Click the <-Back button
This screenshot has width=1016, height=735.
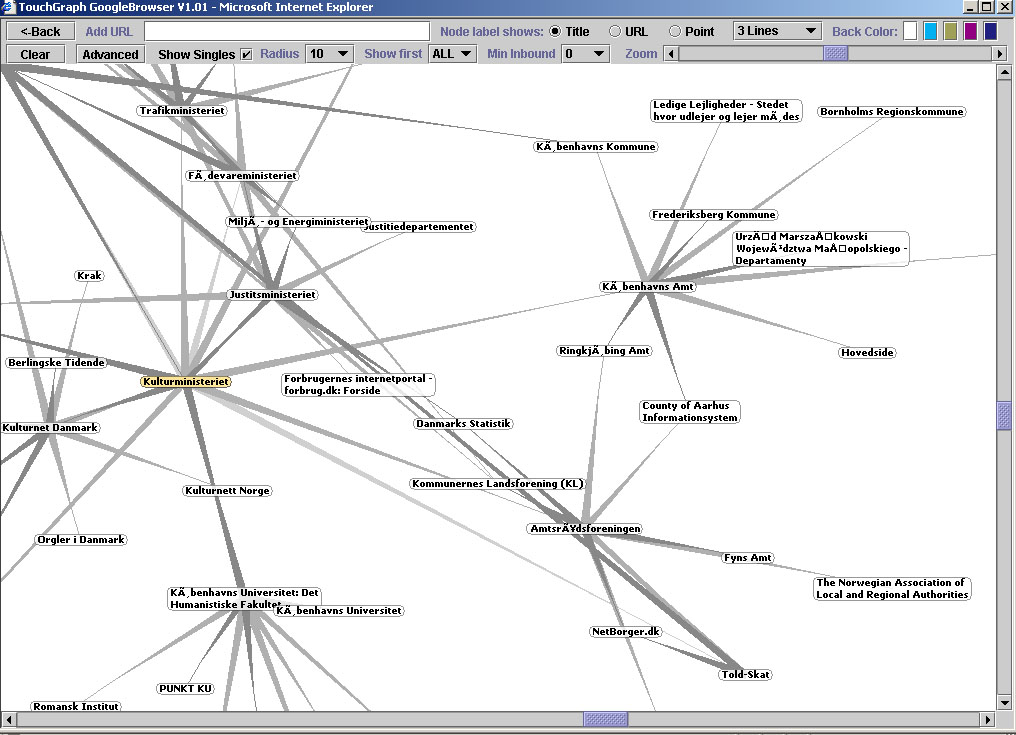point(40,31)
